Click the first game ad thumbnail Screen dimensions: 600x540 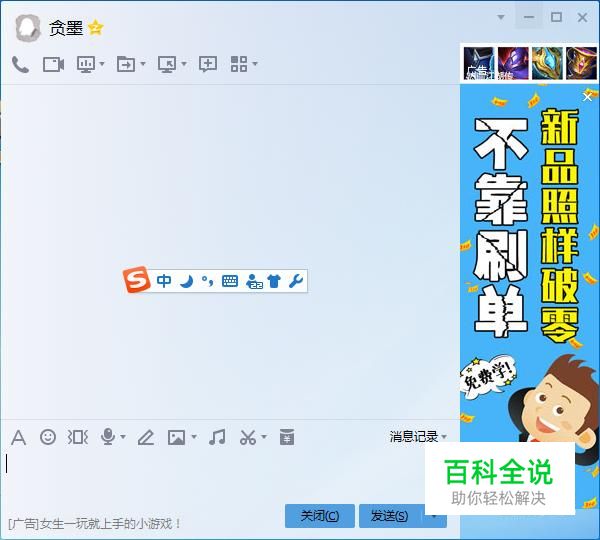[479, 64]
